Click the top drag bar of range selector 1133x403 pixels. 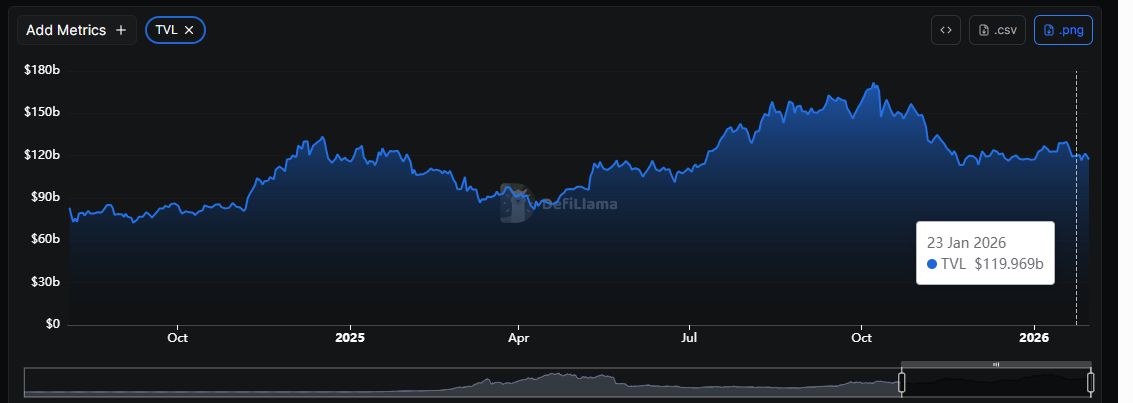(x=995, y=364)
